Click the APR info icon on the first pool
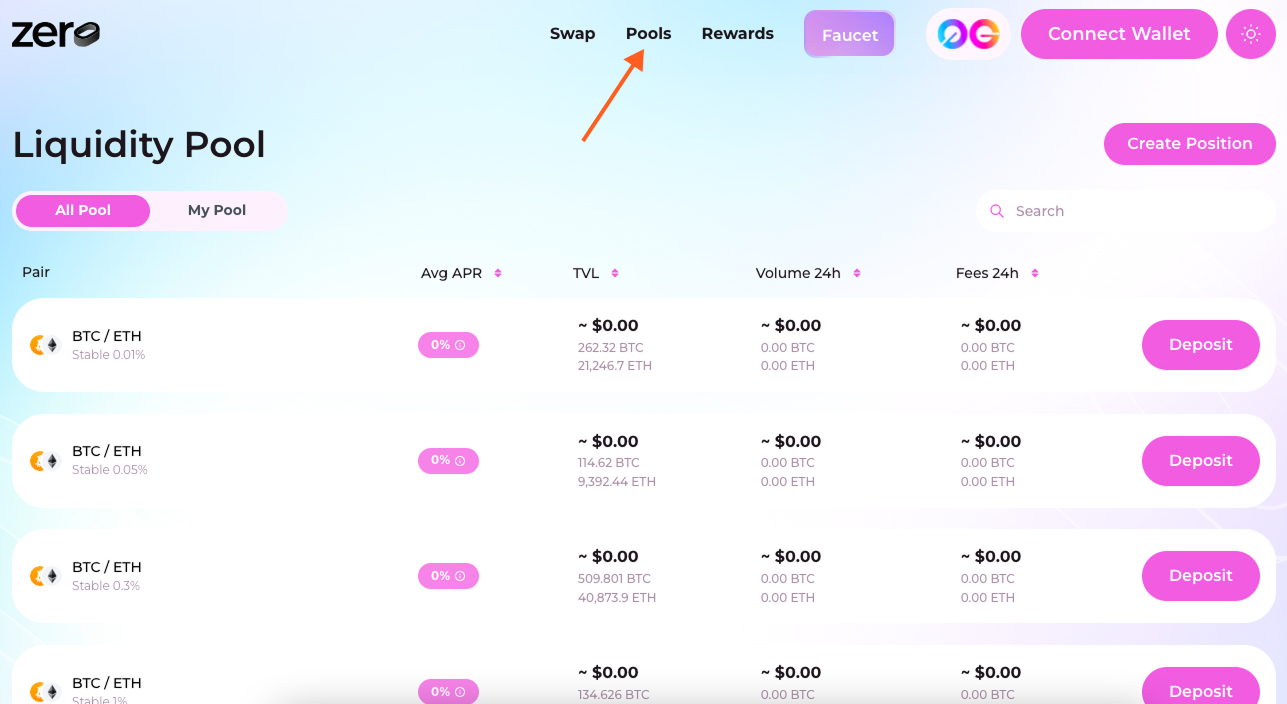Viewport: 1287px width, 704px height. point(462,344)
